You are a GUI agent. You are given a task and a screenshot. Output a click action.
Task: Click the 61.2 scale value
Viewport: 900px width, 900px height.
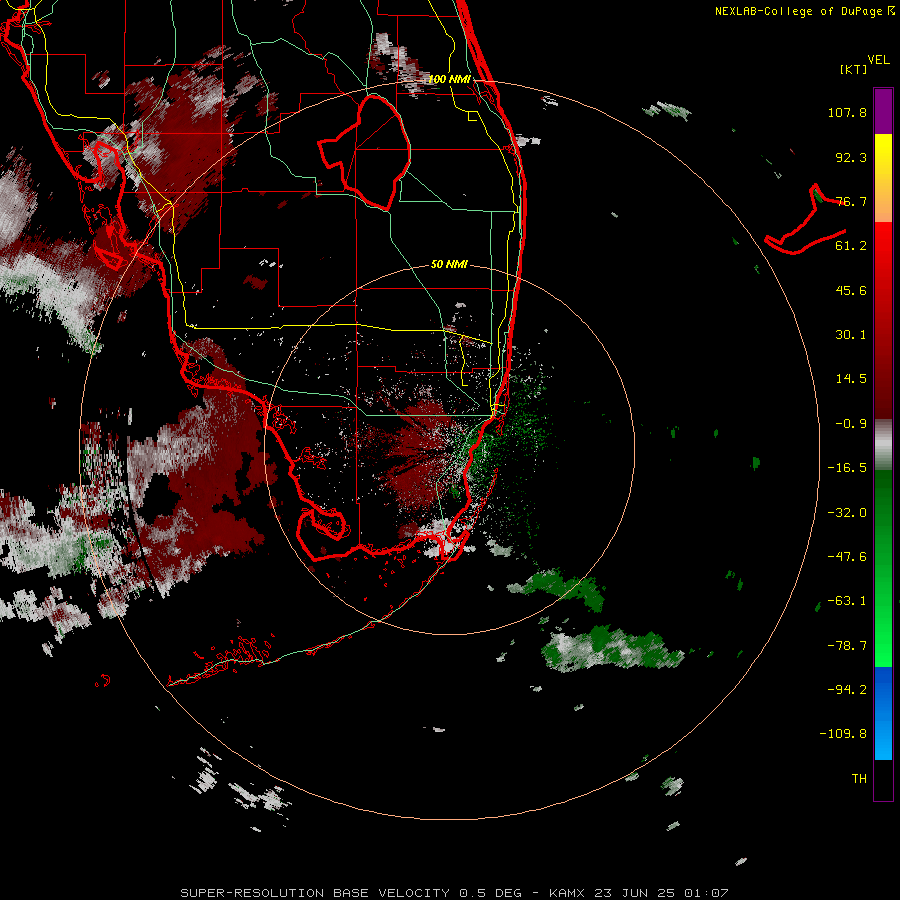[851, 246]
